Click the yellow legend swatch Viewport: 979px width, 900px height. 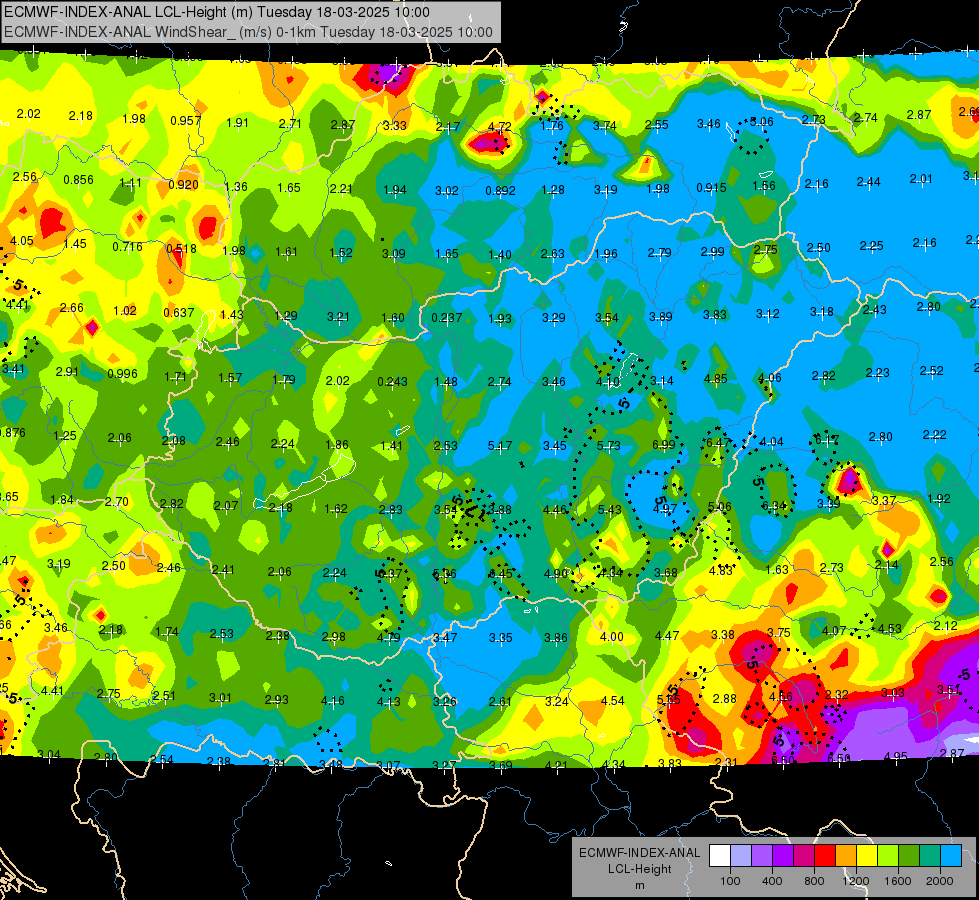(x=867, y=855)
